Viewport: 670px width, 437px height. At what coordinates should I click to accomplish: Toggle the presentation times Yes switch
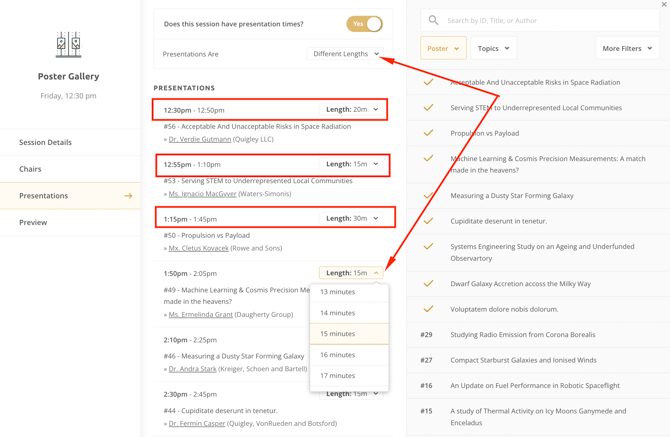(x=364, y=24)
